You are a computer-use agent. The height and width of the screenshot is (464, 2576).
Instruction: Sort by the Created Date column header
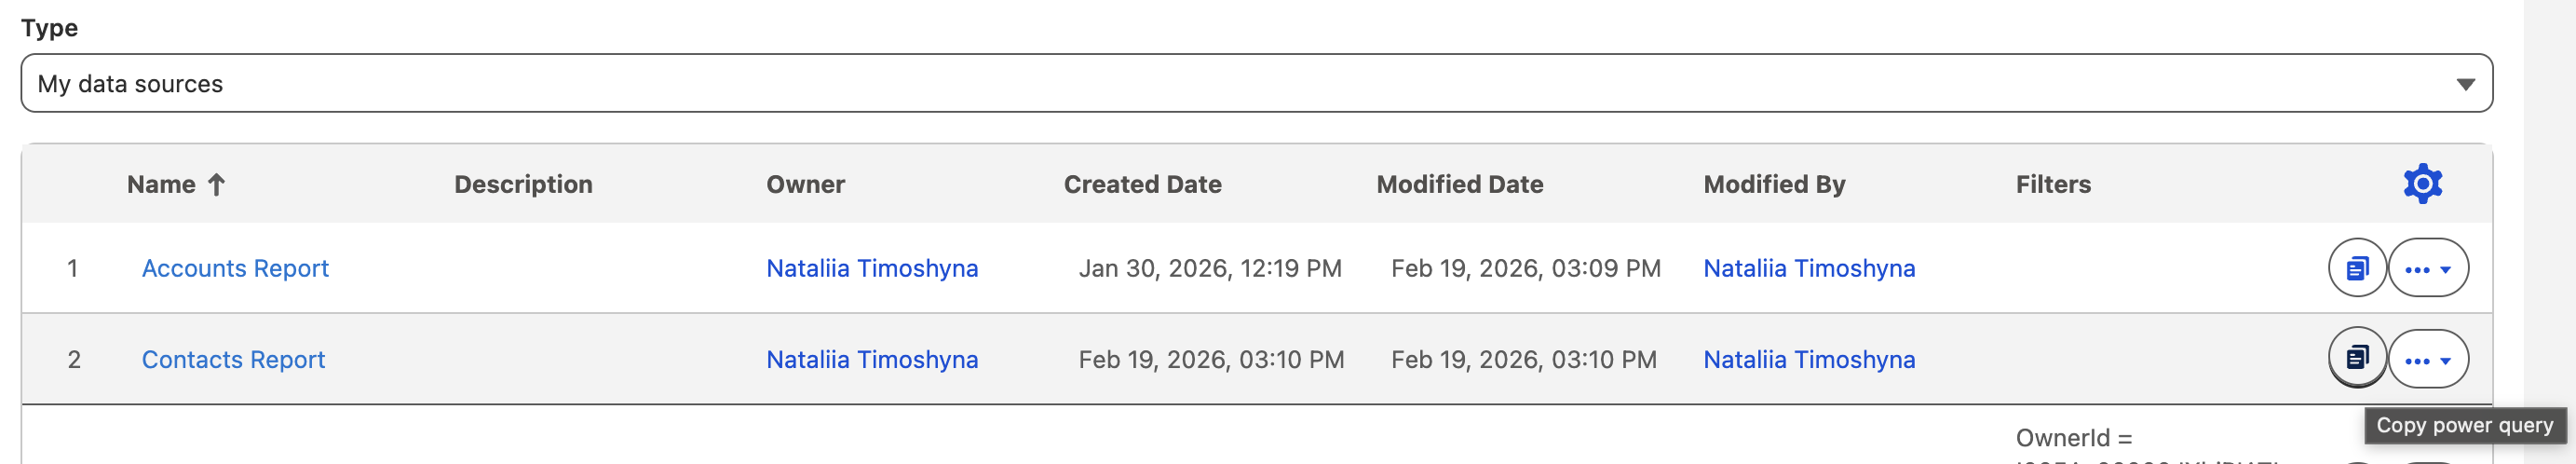1142,185
